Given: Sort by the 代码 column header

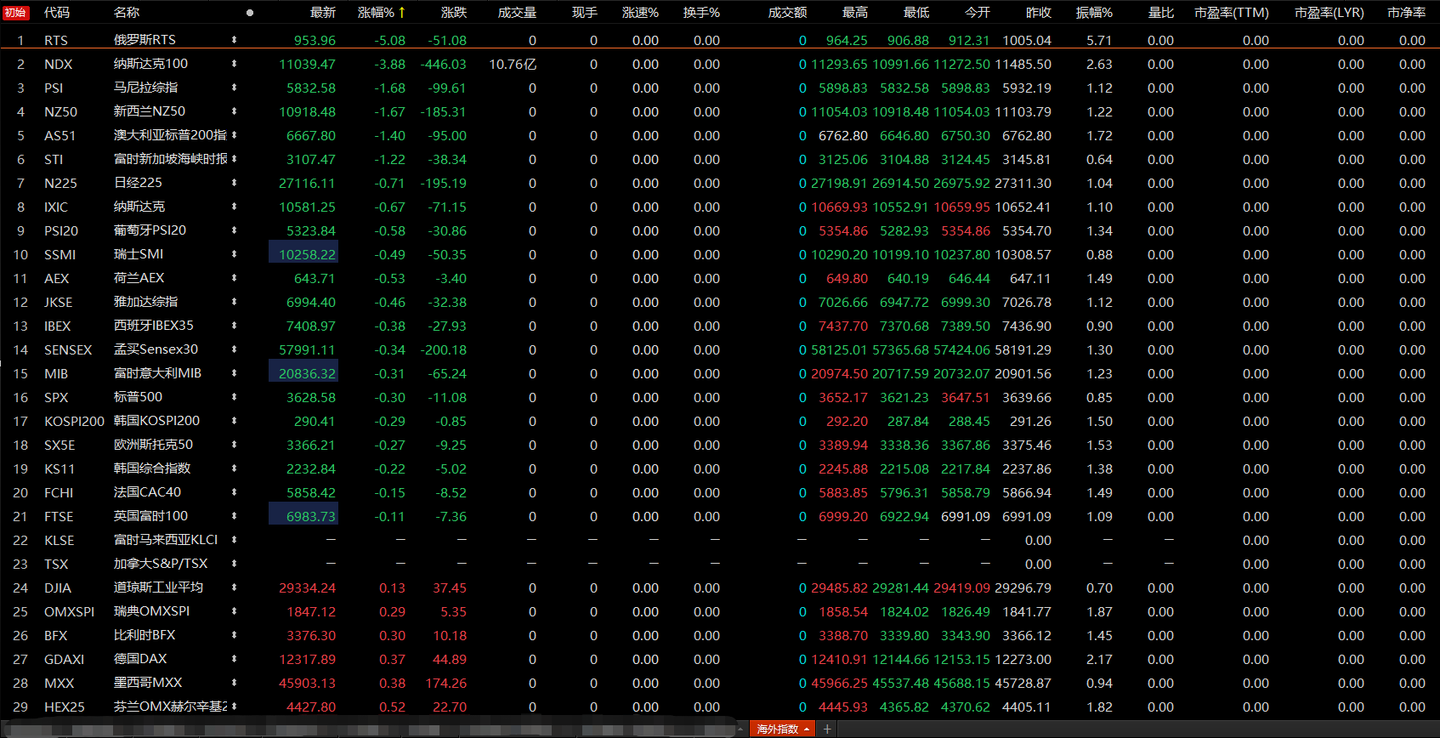Looking at the screenshot, I should pos(57,13).
